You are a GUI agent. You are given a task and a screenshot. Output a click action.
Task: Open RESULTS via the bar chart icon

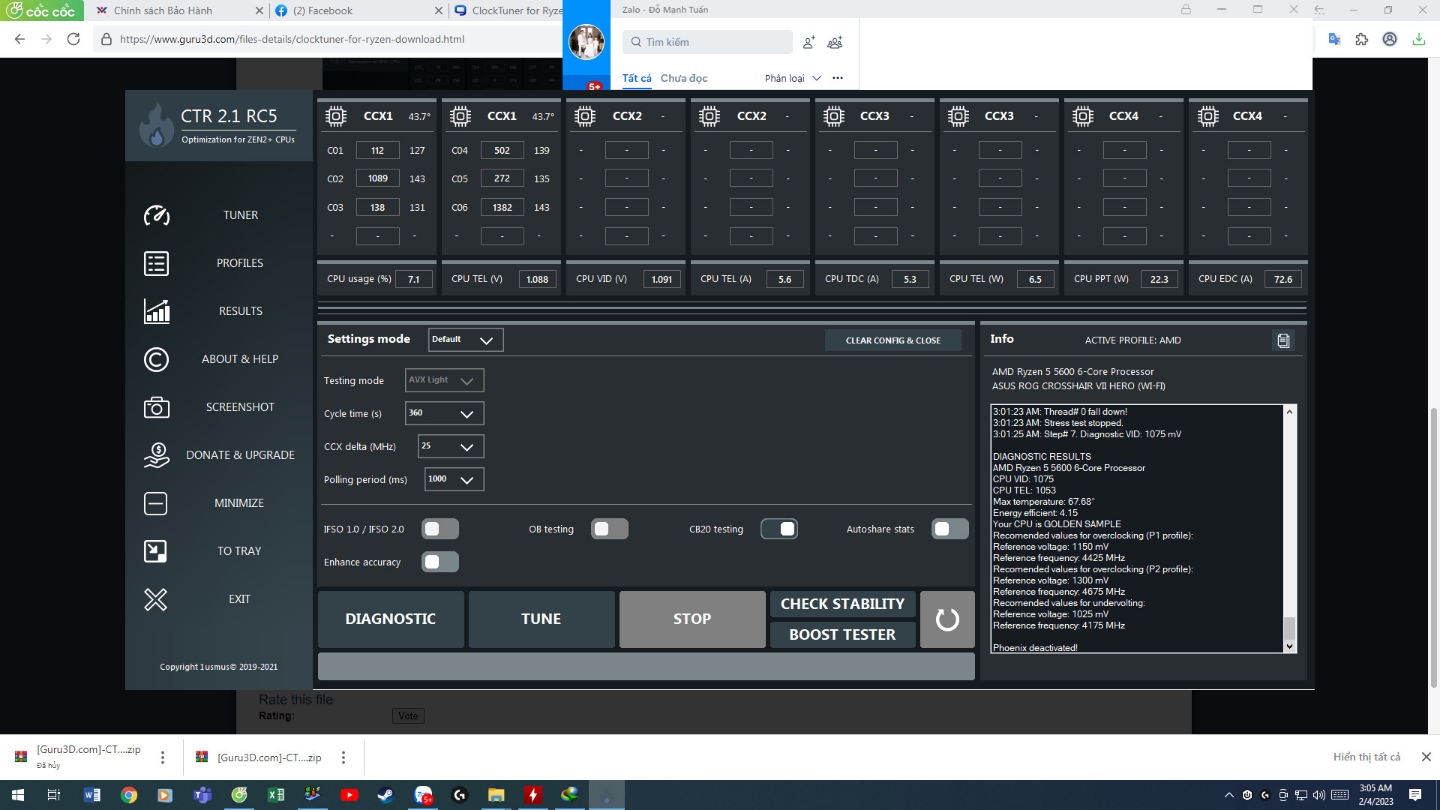[x=156, y=311]
